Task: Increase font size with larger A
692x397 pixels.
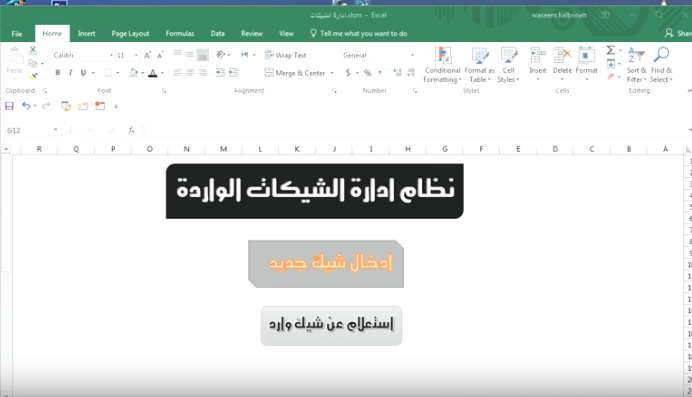Action: [147, 55]
